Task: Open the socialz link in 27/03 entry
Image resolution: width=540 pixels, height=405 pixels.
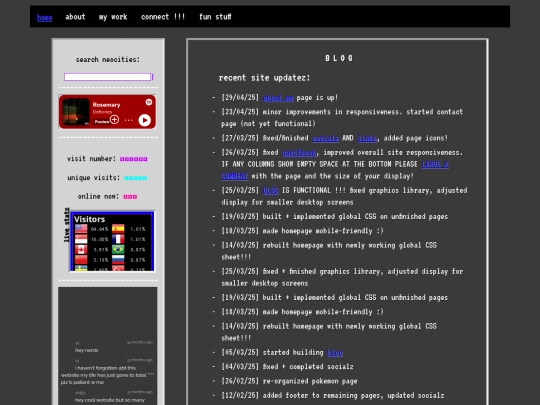Action: coord(325,138)
